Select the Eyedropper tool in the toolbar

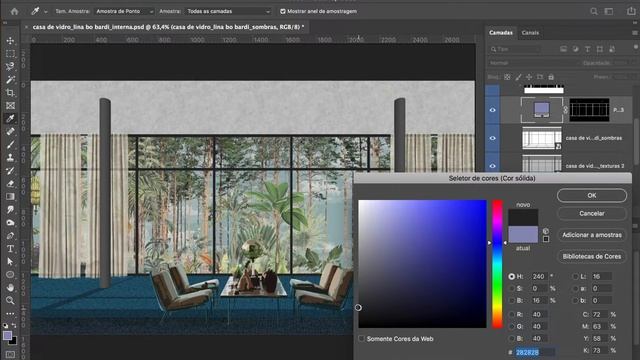pyautogui.click(x=10, y=118)
